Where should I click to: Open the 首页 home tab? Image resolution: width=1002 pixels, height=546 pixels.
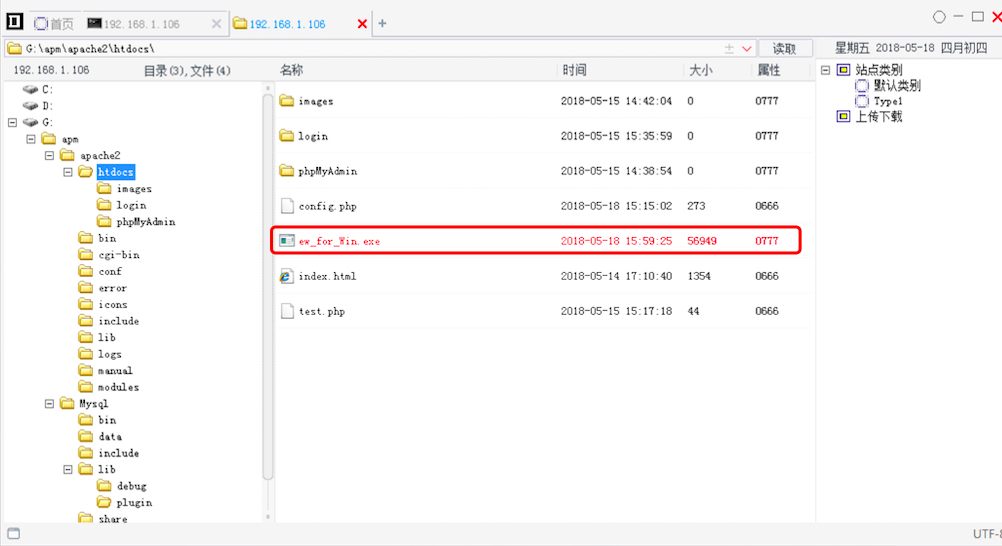pyautogui.click(x=54, y=24)
